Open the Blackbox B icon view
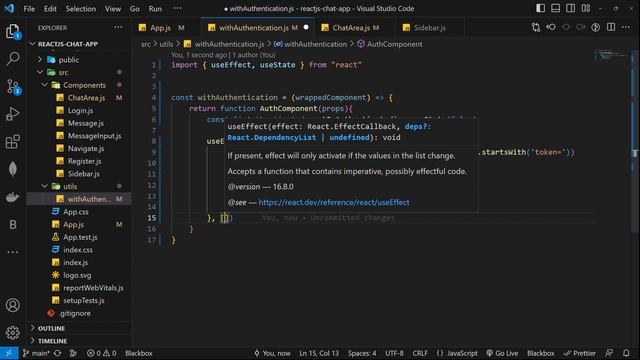The width and height of the screenshot is (640, 360). (x=13, y=224)
